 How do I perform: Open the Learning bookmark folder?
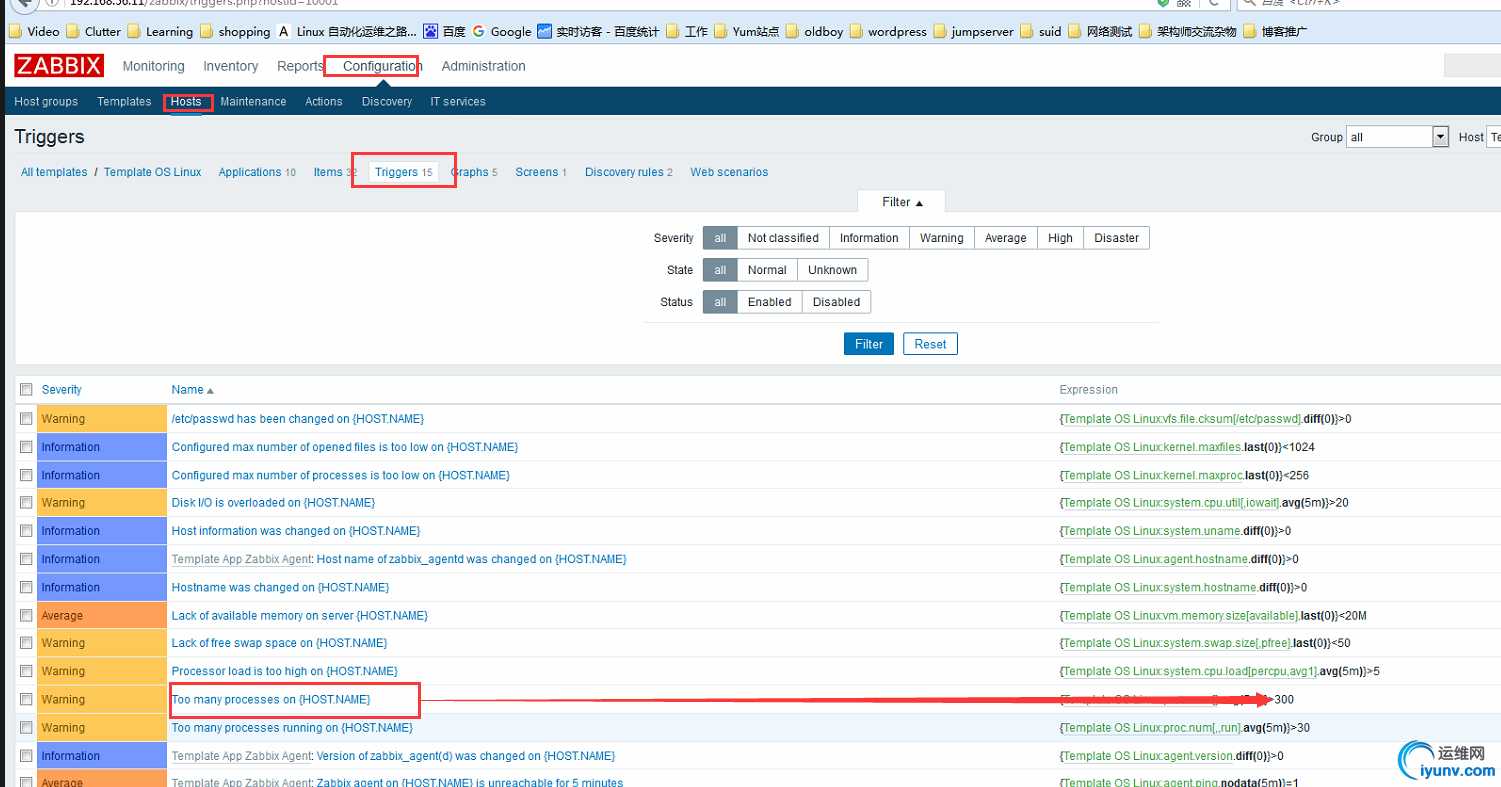[x=160, y=31]
